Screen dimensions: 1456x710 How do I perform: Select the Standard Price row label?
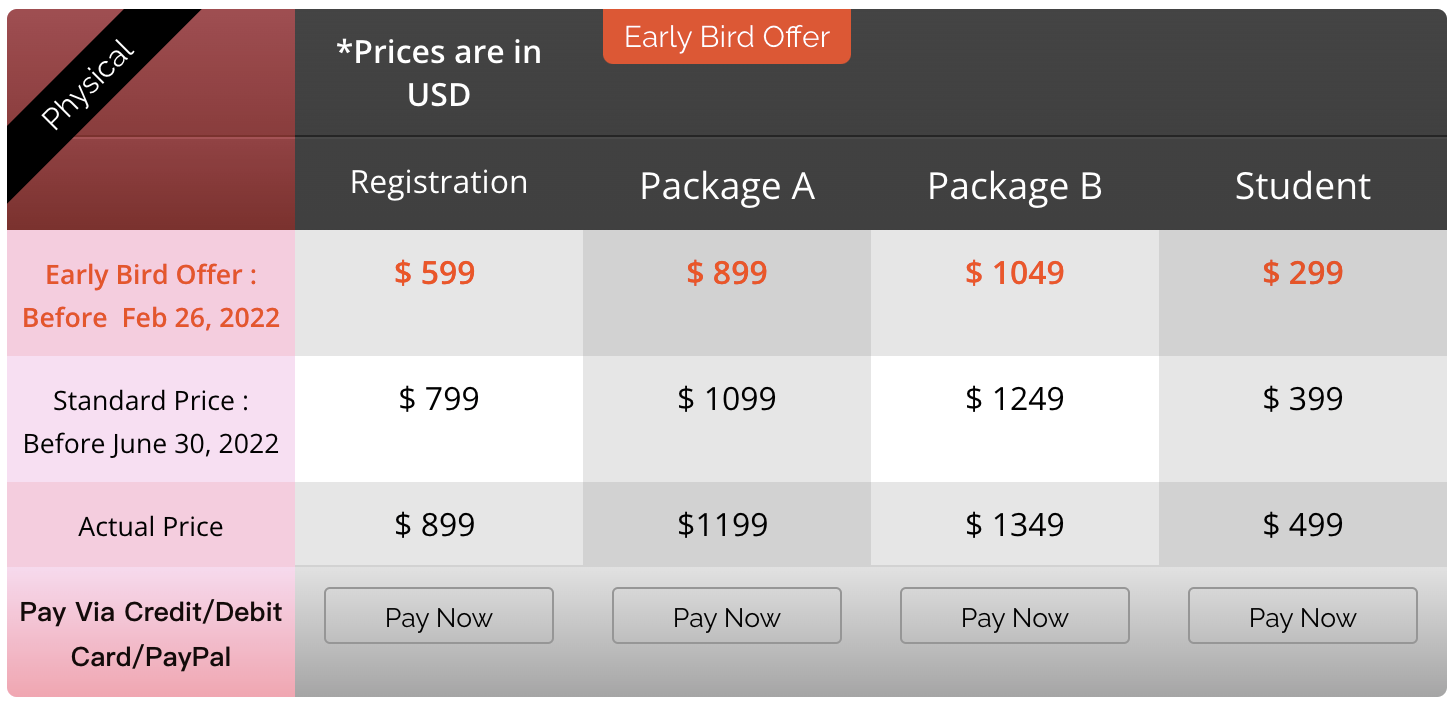click(151, 421)
